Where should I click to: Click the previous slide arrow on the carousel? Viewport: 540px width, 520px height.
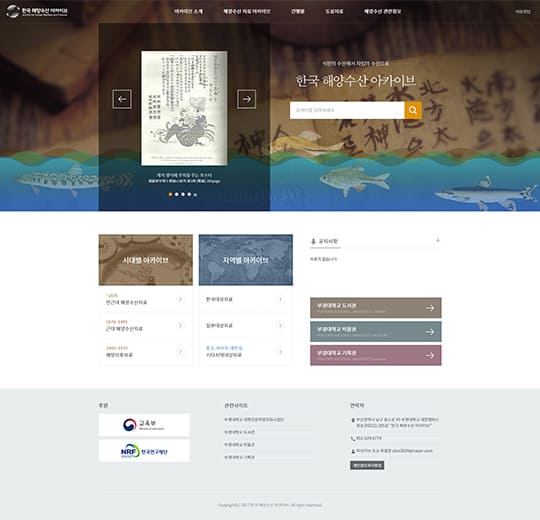[x=122, y=99]
